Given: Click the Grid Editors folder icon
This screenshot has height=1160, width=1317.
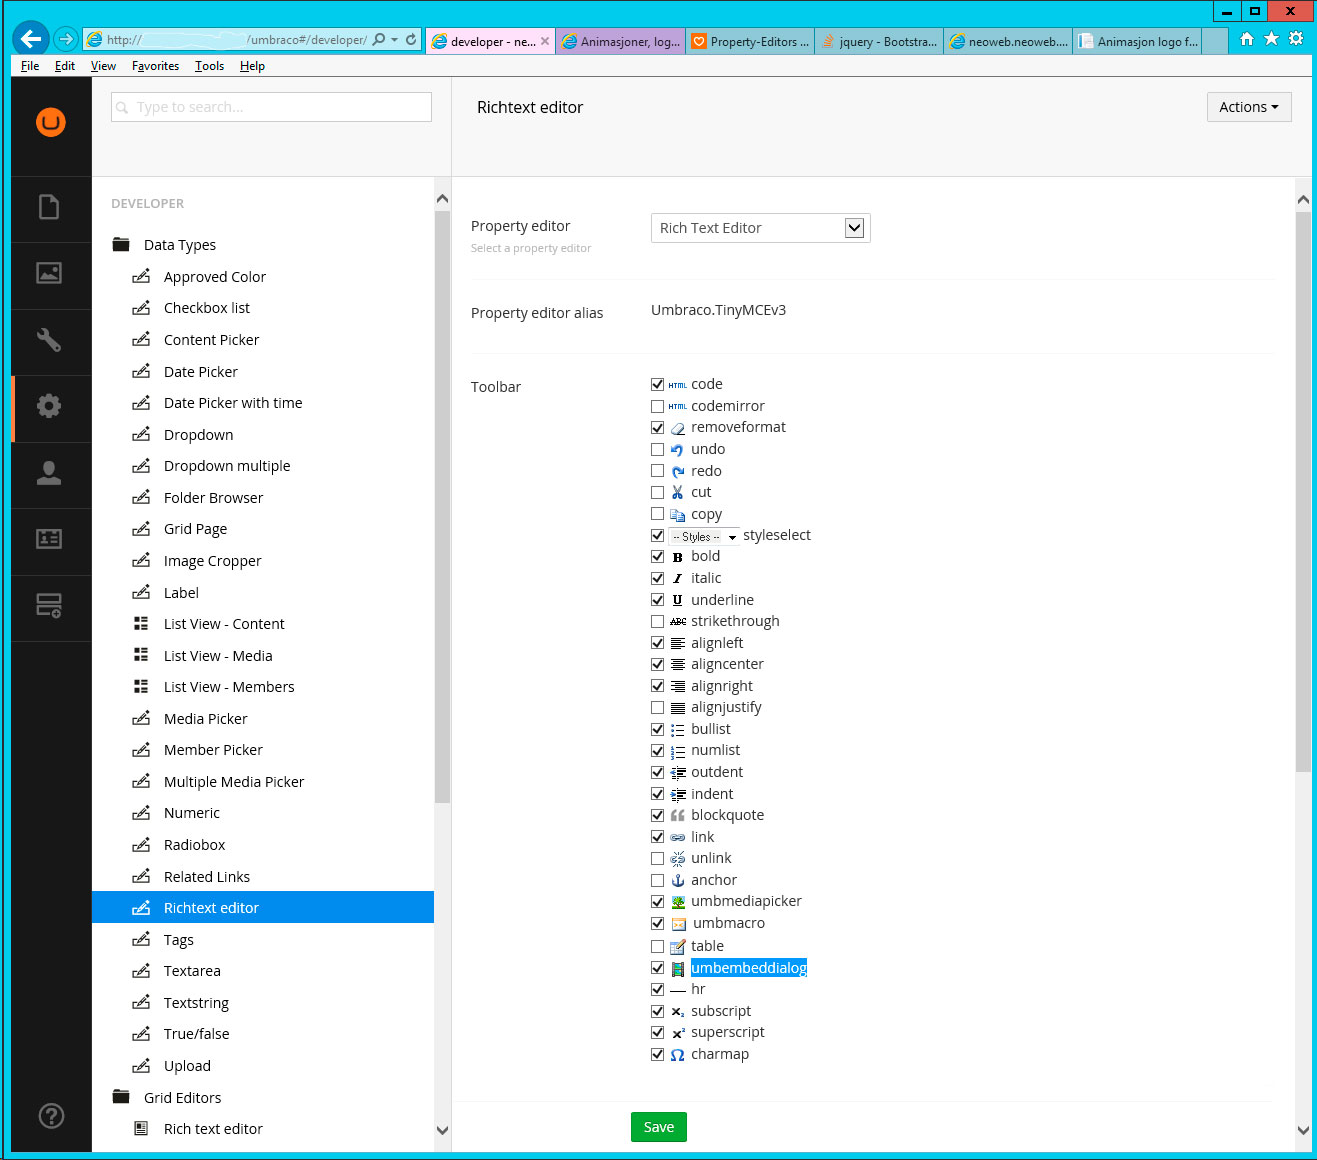Looking at the screenshot, I should pos(122,1097).
